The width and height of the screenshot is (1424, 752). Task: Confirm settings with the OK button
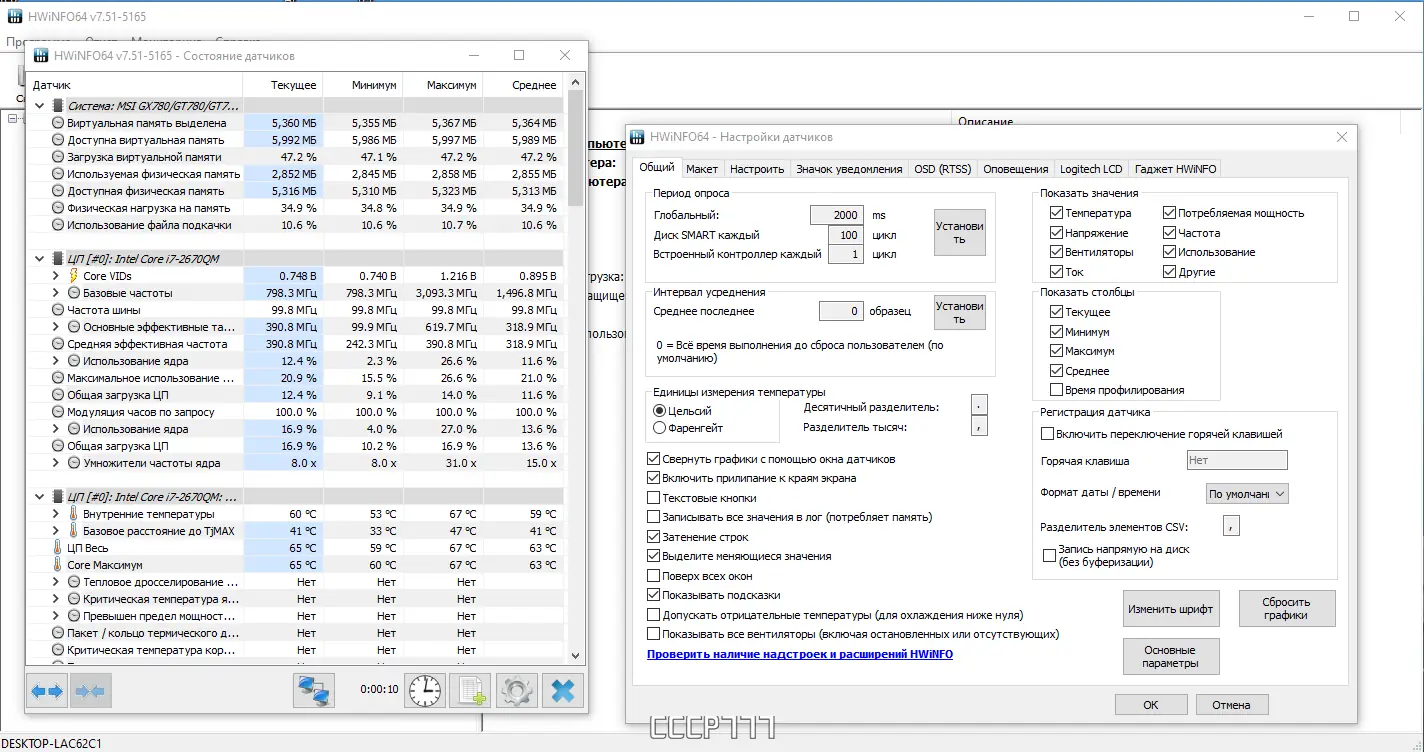1150,705
